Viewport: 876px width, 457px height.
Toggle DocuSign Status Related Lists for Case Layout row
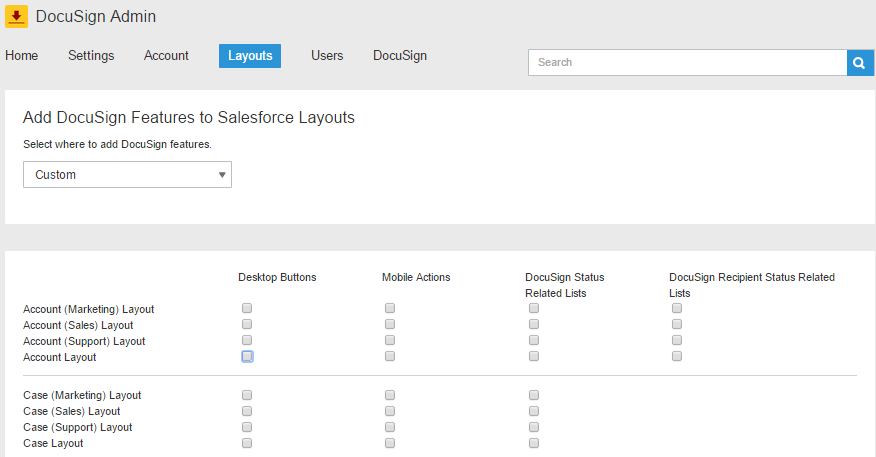click(x=534, y=443)
